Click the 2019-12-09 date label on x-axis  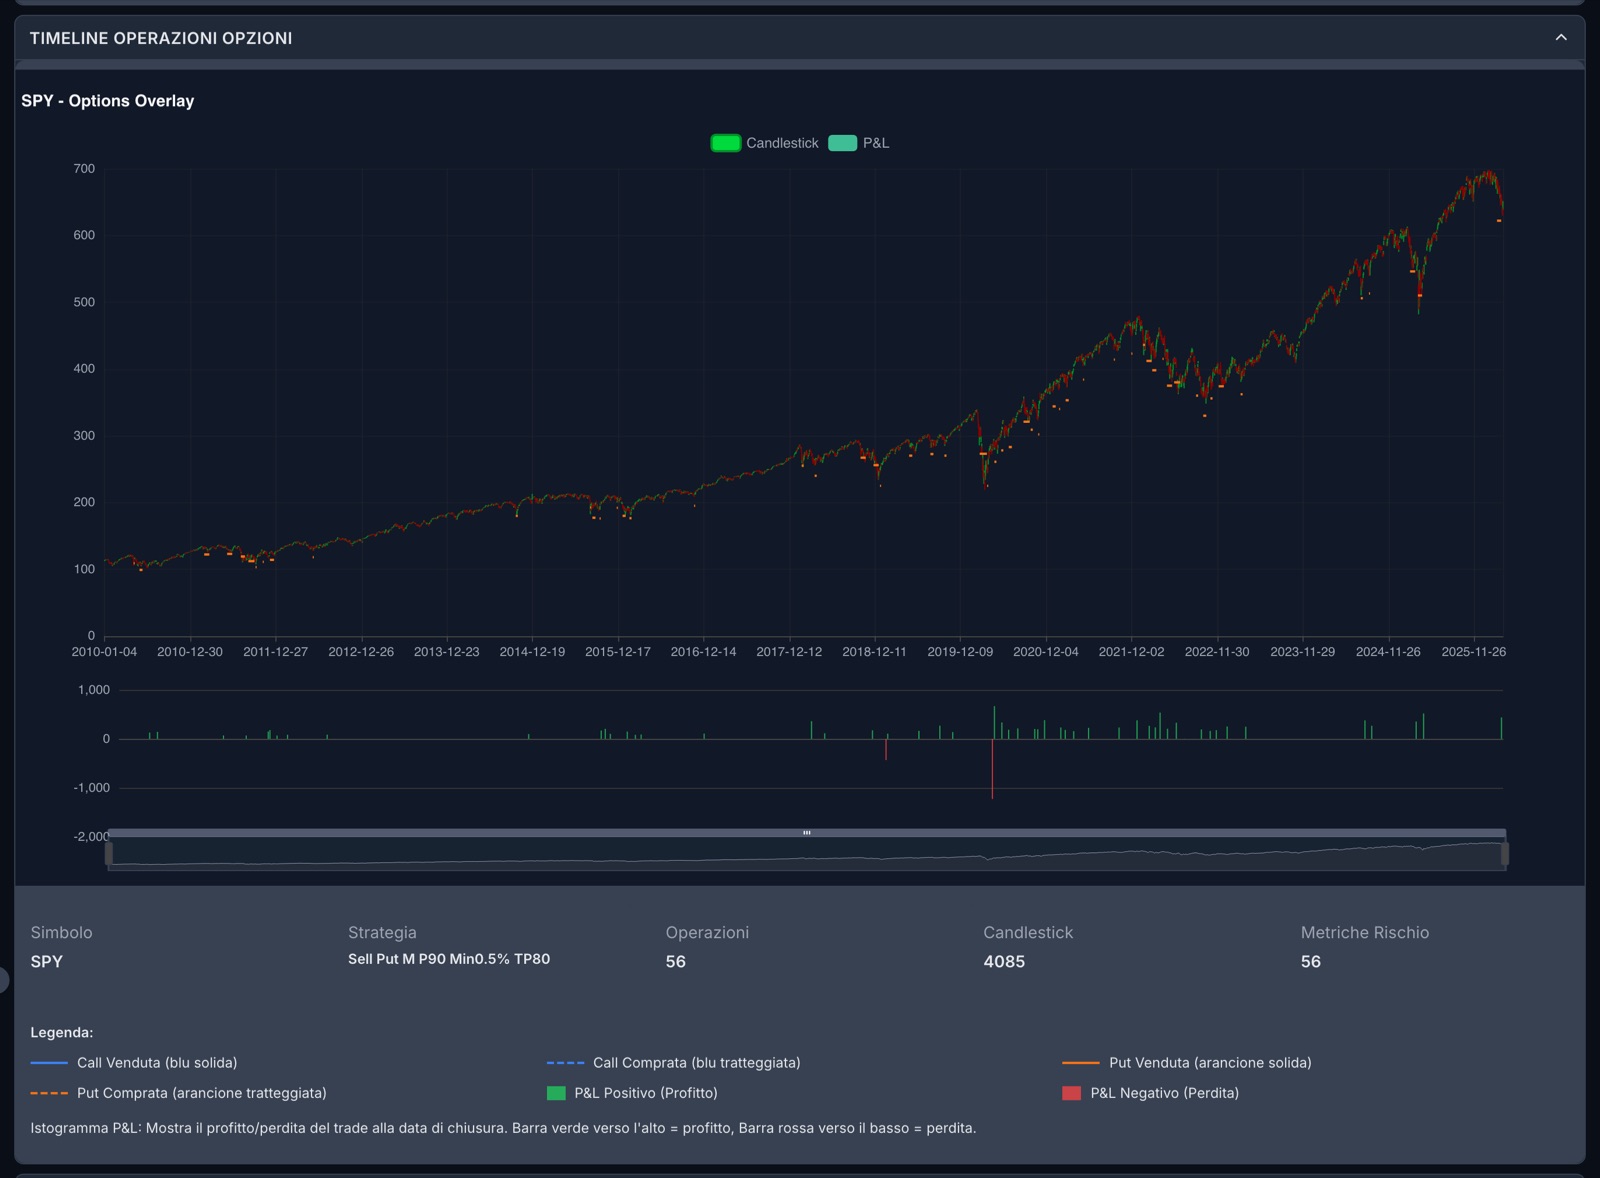tap(960, 652)
